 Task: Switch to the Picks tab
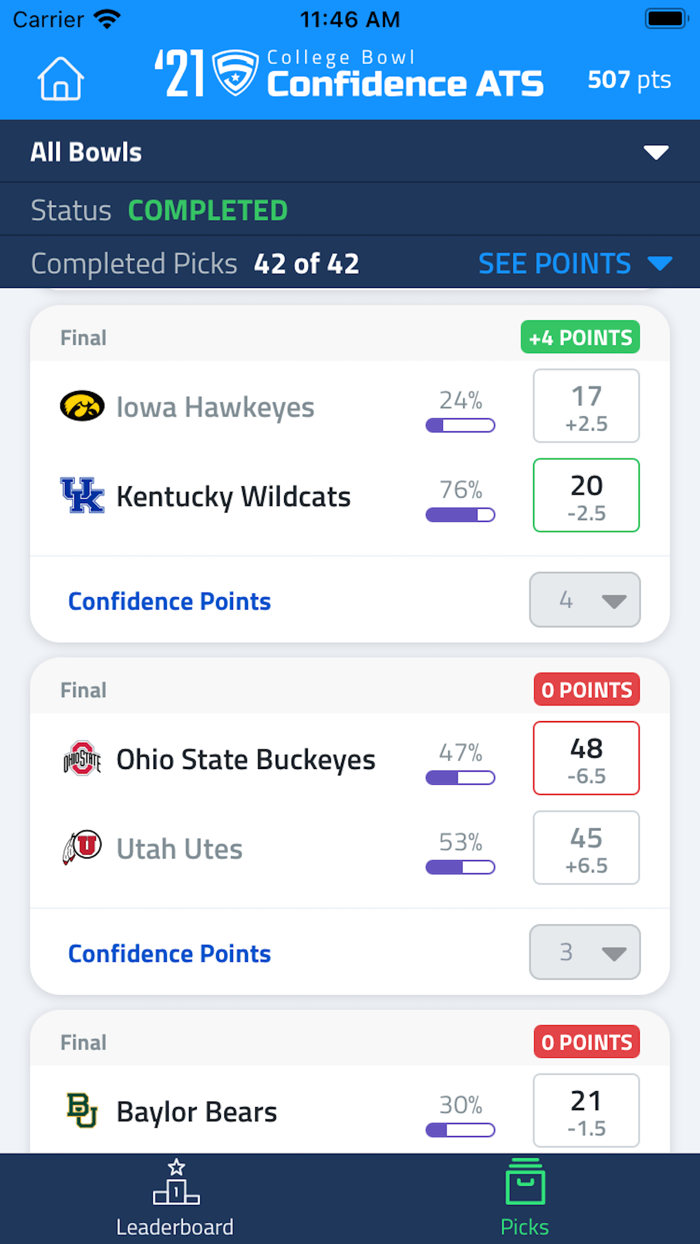[525, 1198]
